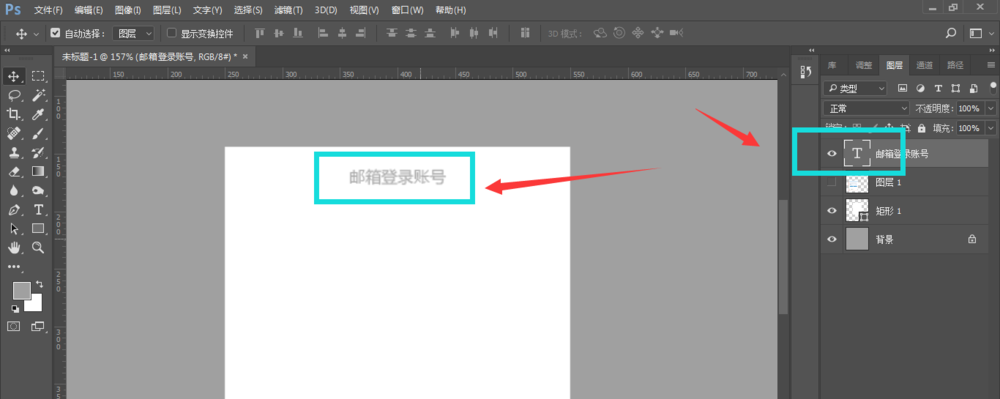Open the 正常 blend mode dropdown
Image resolution: width=1000 pixels, height=399 pixels.
(x=866, y=109)
